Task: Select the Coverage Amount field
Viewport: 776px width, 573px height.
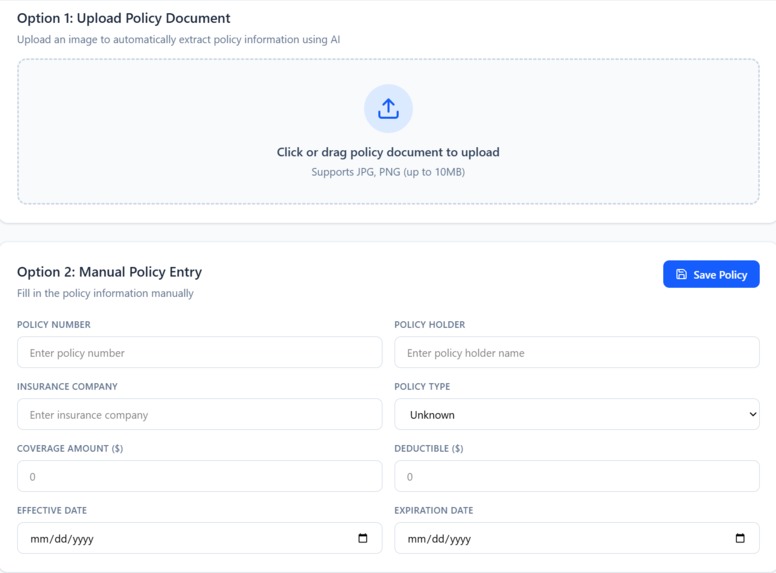Action: coord(199,476)
